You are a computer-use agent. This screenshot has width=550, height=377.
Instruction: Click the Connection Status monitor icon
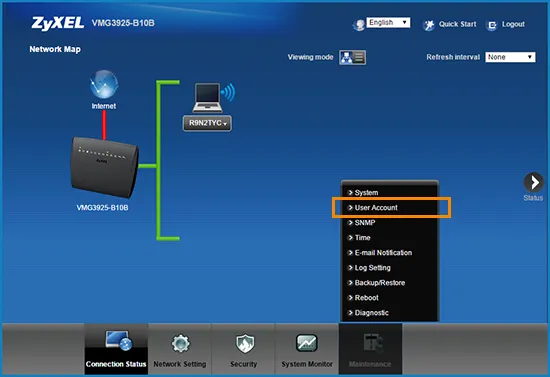pyautogui.click(x=119, y=341)
